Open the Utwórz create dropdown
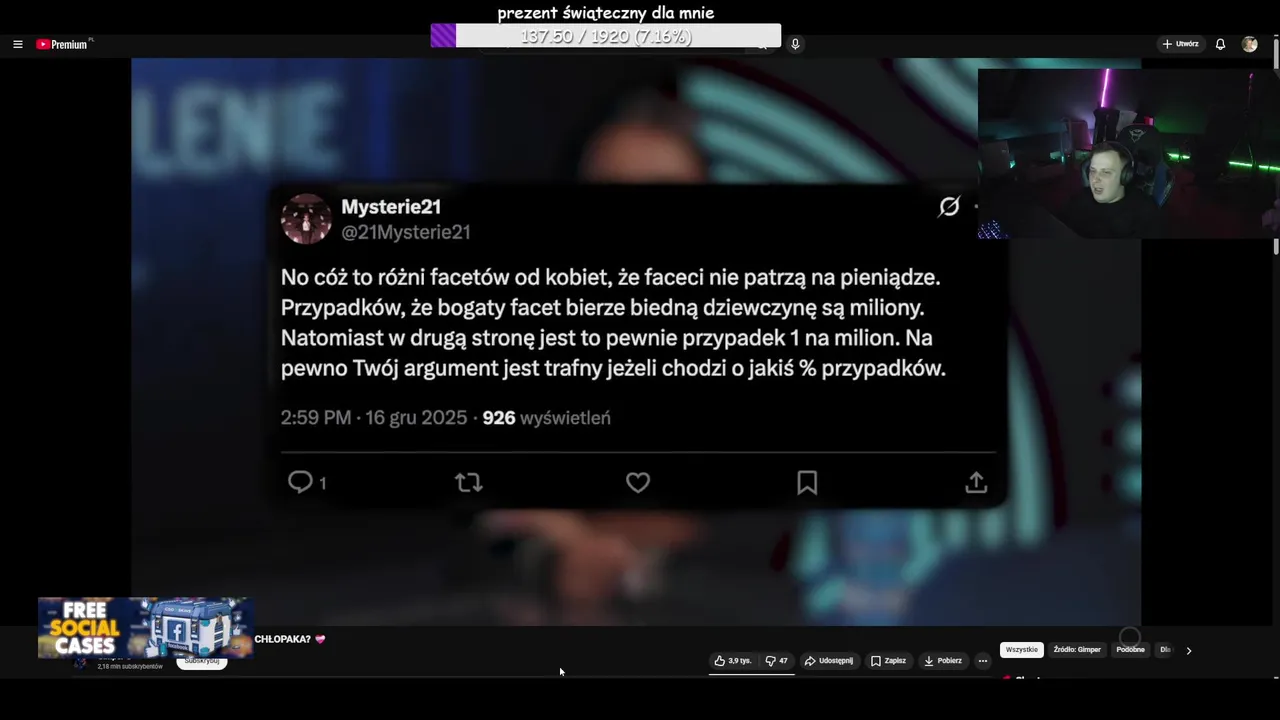Image resolution: width=1280 pixels, height=720 pixels. (x=1180, y=44)
